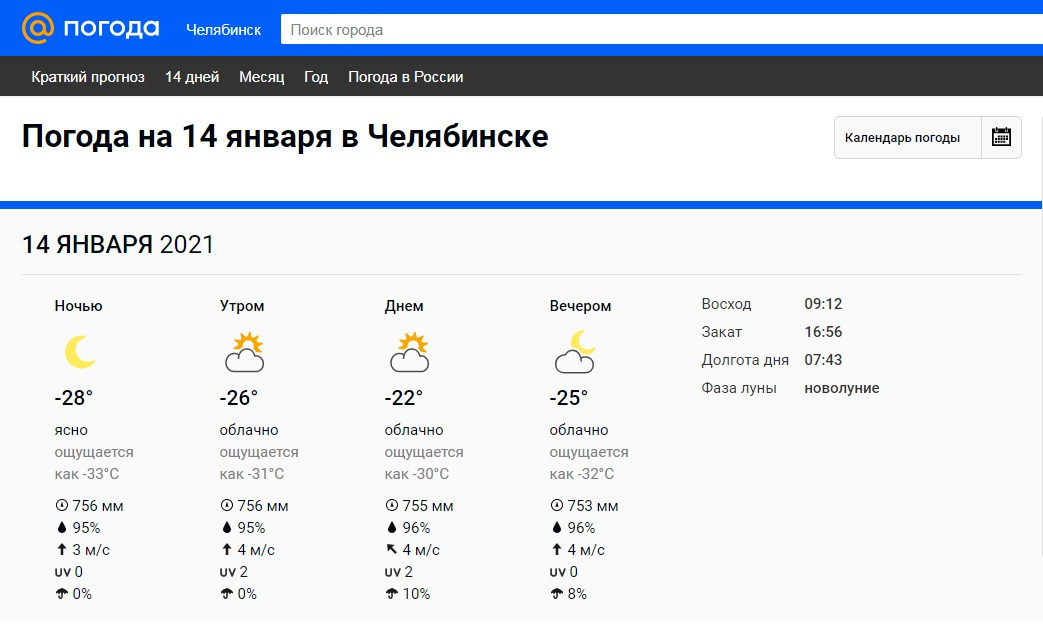Click the как -32°C feels-like value

point(582,474)
